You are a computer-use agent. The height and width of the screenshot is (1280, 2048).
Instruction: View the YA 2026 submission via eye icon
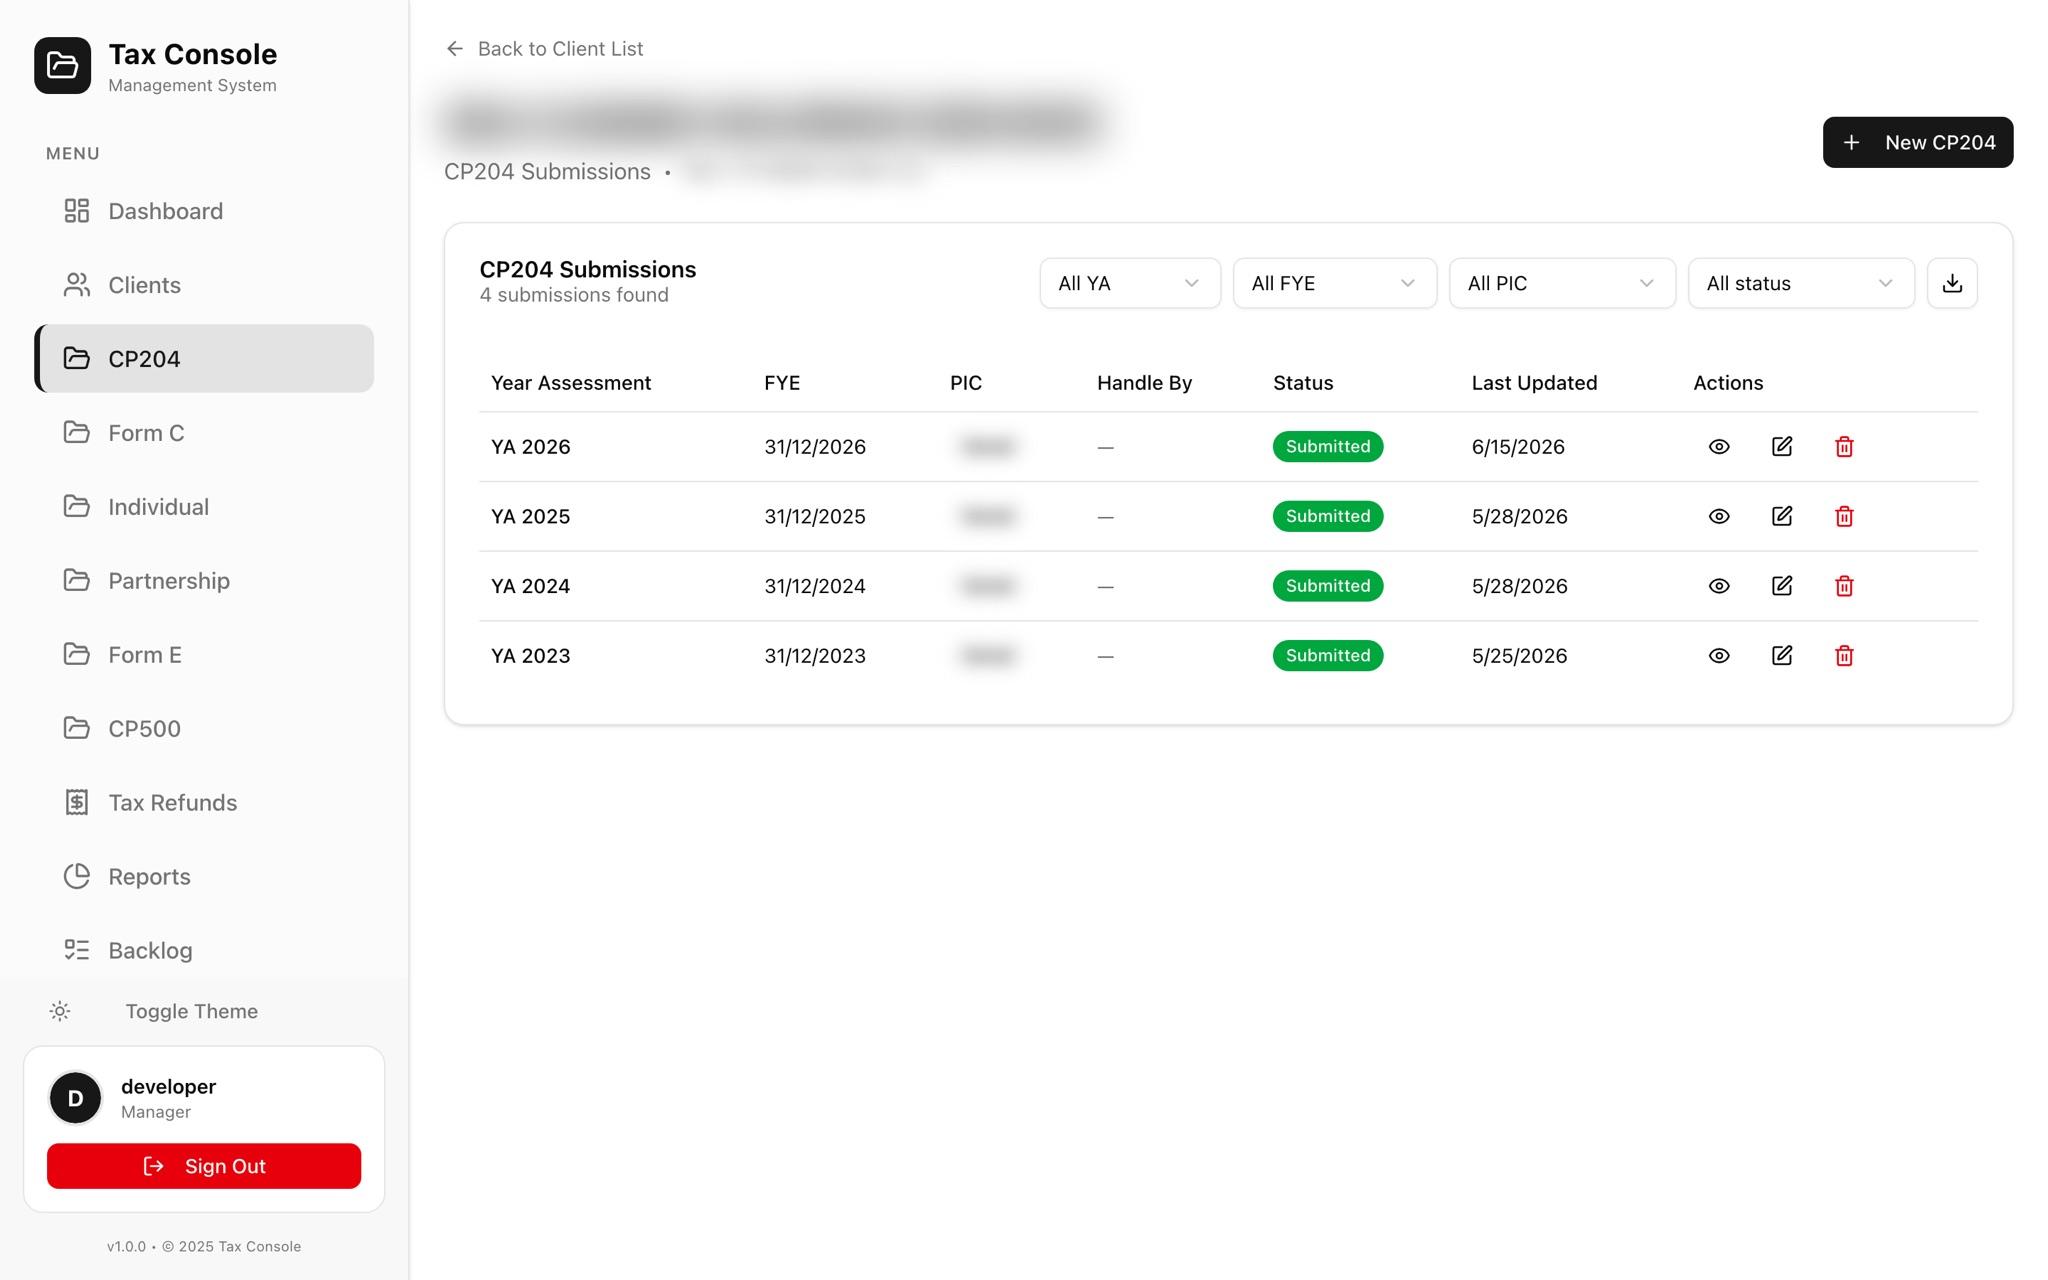pyautogui.click(x=1719, y=447)
